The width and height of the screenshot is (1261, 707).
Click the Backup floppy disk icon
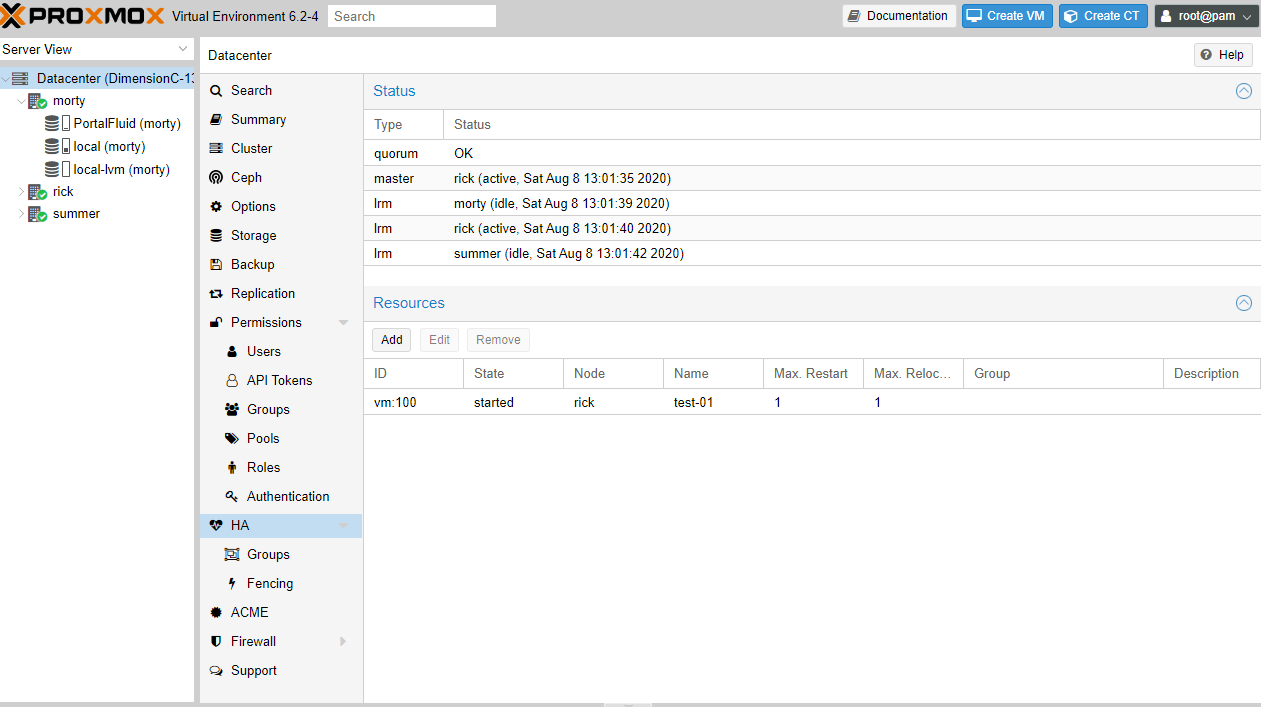click(x=216, y=264)
